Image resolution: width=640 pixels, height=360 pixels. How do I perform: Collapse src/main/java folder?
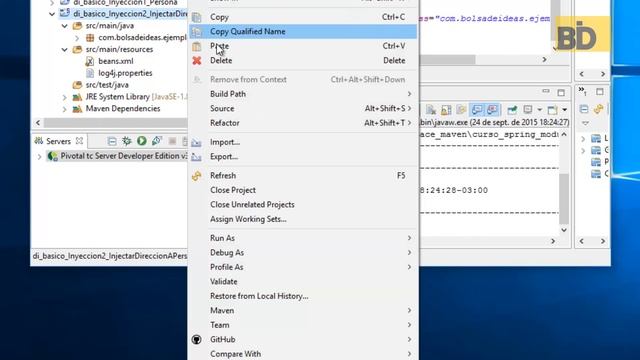coord(64,26)
